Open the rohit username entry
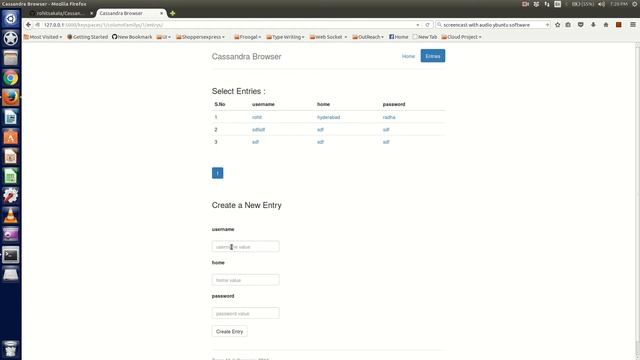Image resolution: width=640 pixels, height=360 pixels. tap(257, 117)
